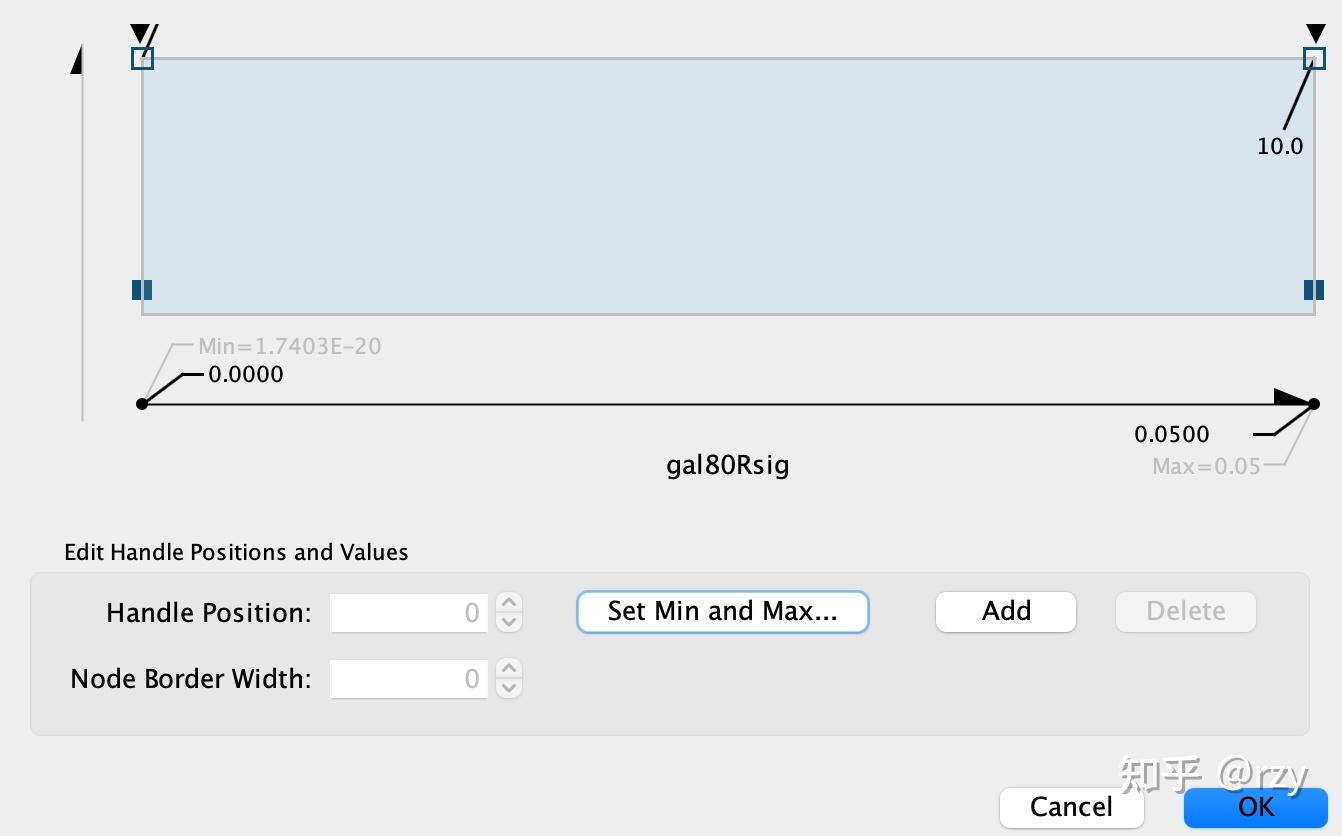Click the Node Border Width input field
Screen dimensions: 1342x836
tap(408, 679)
